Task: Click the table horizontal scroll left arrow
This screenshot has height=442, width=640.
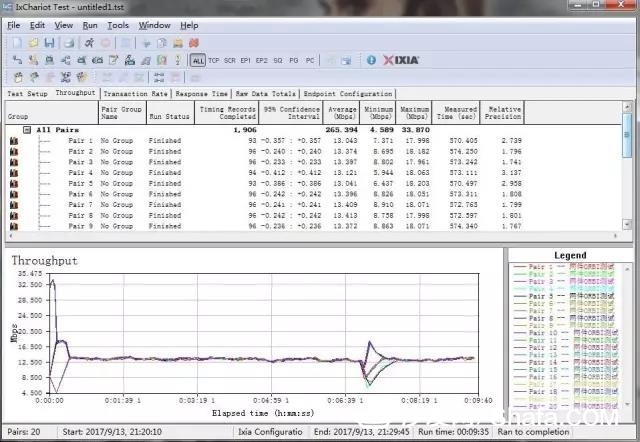Action: point(10,235)
